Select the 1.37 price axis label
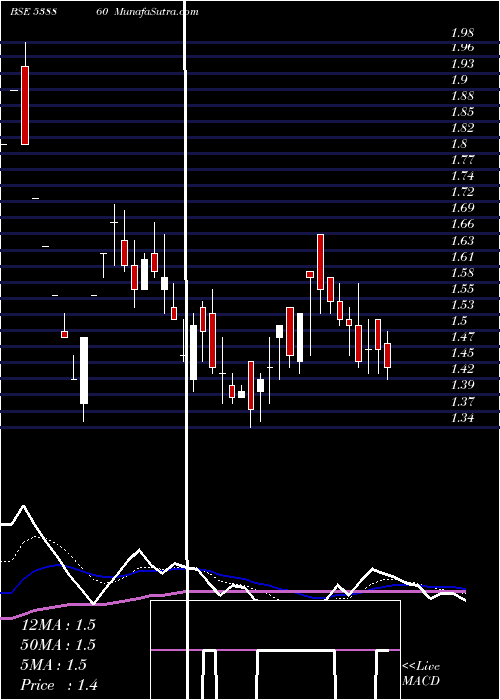The image size is (500, 700). (462, 401)
